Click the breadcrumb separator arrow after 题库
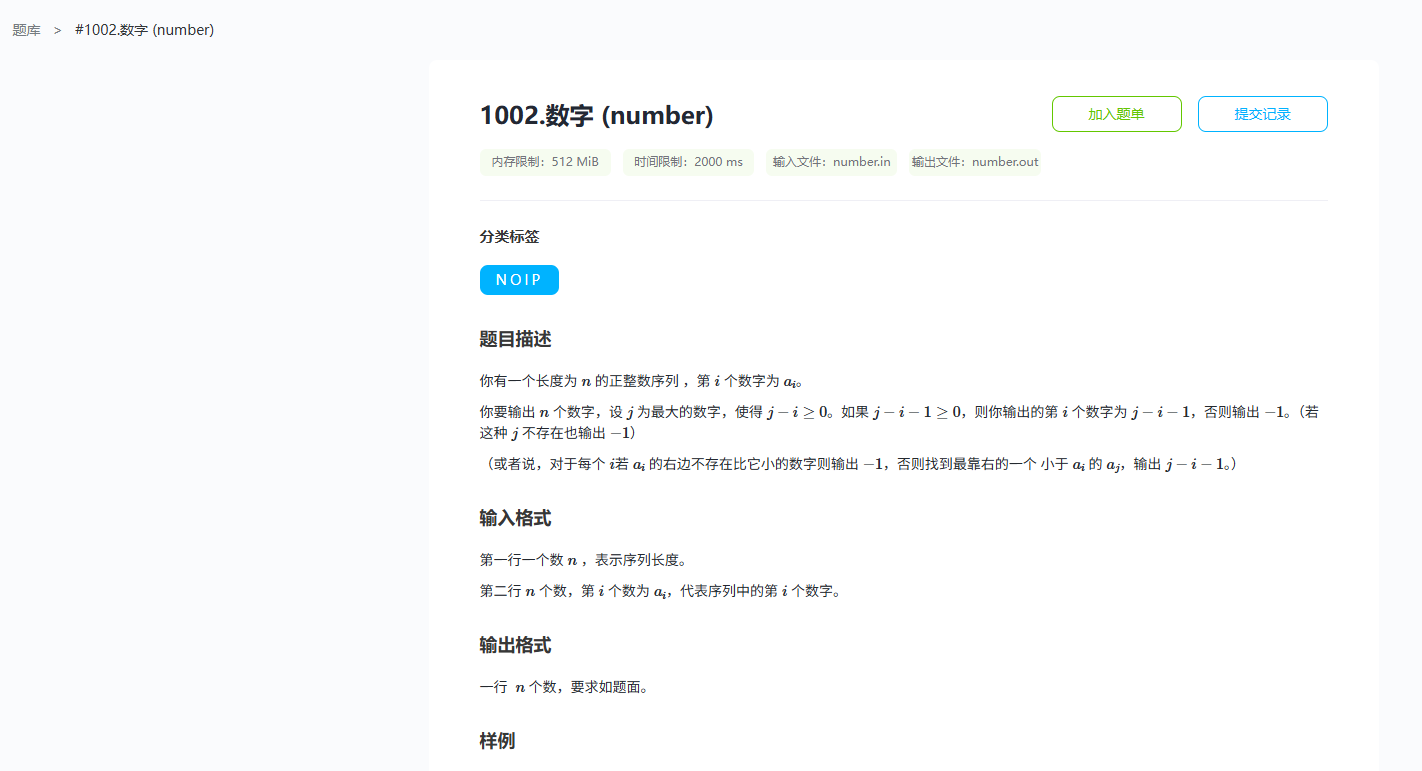The width and height of the screenshot is (1422, 771). (x=58, y=30)
